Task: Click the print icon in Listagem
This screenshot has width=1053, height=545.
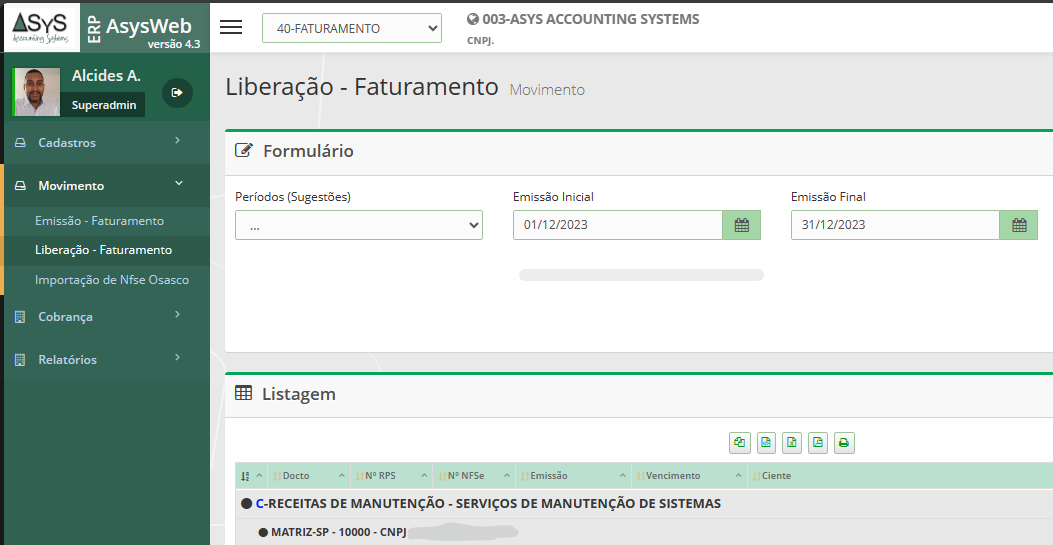Action: tap(844, 443)
